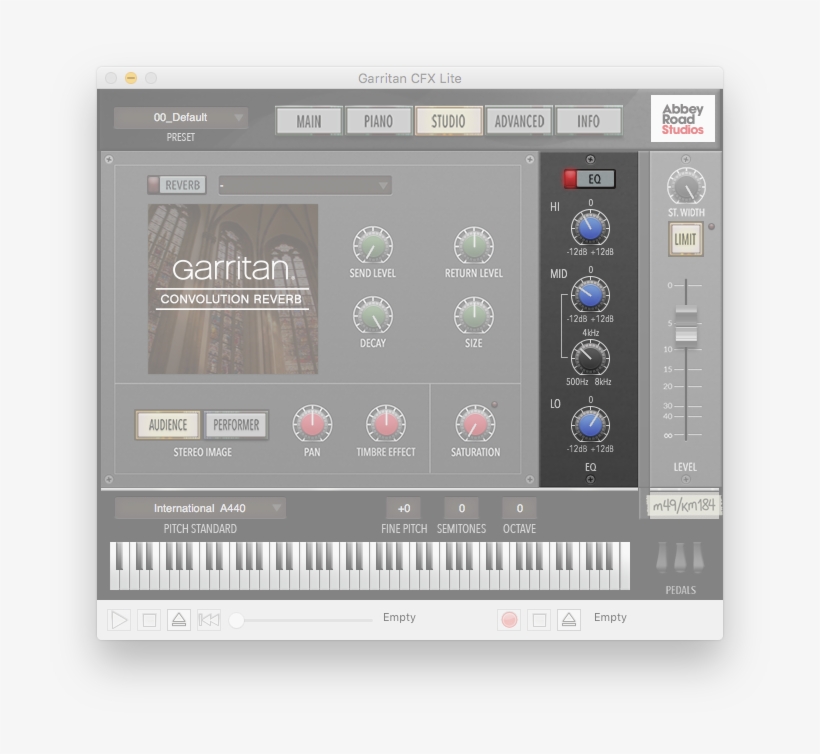Open the ADVANCED tab
The width and height of the screenshot is (820, 754).
519,120
